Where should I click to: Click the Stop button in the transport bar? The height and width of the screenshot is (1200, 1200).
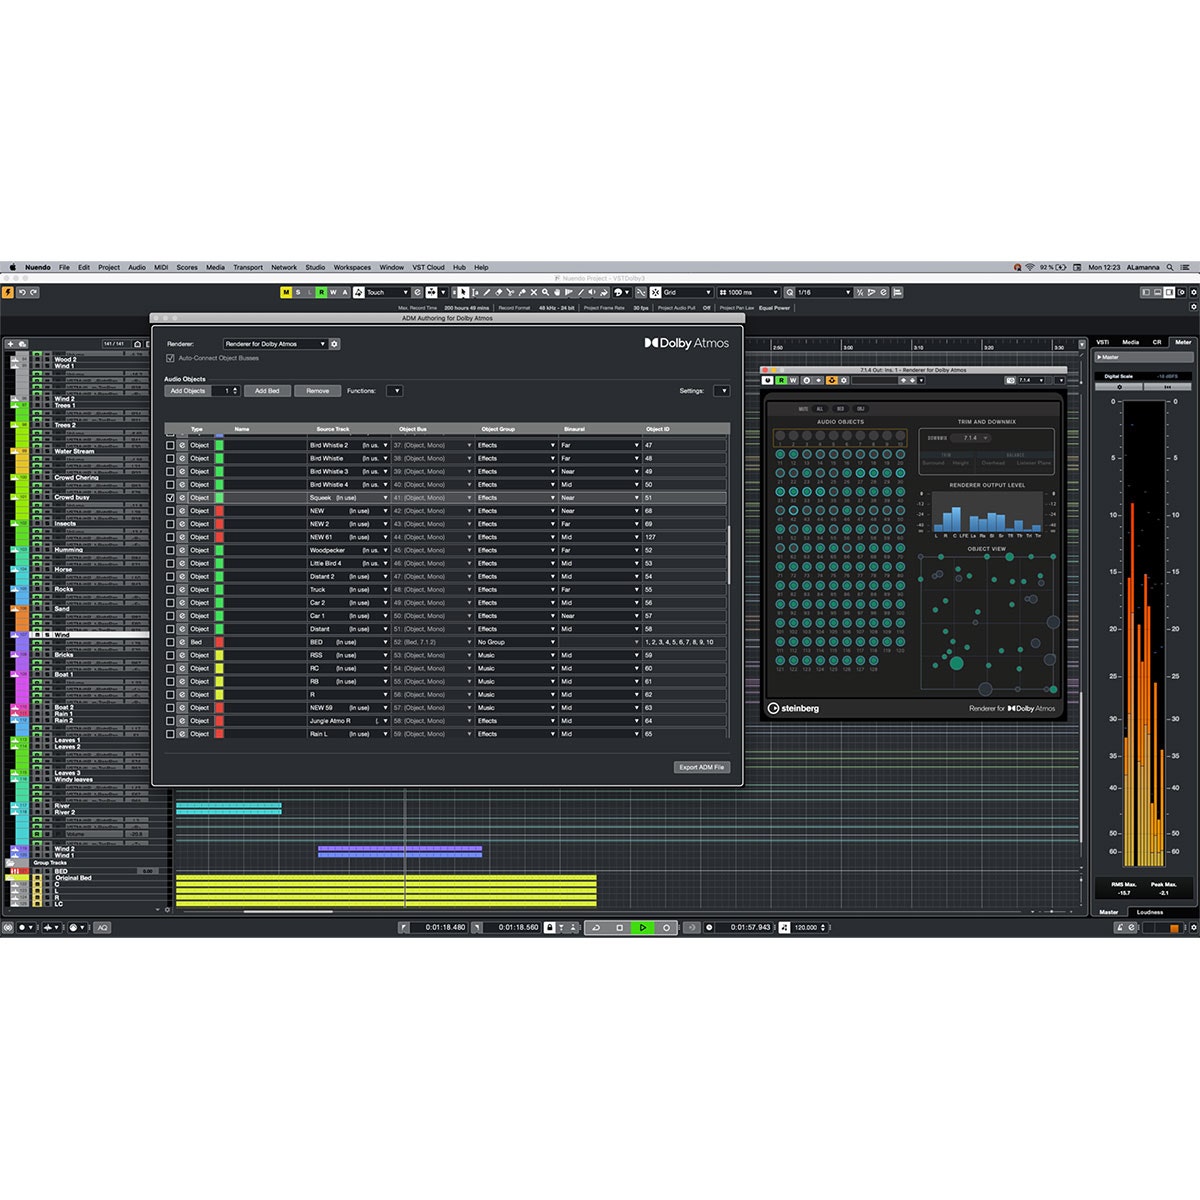coord(619,927)
